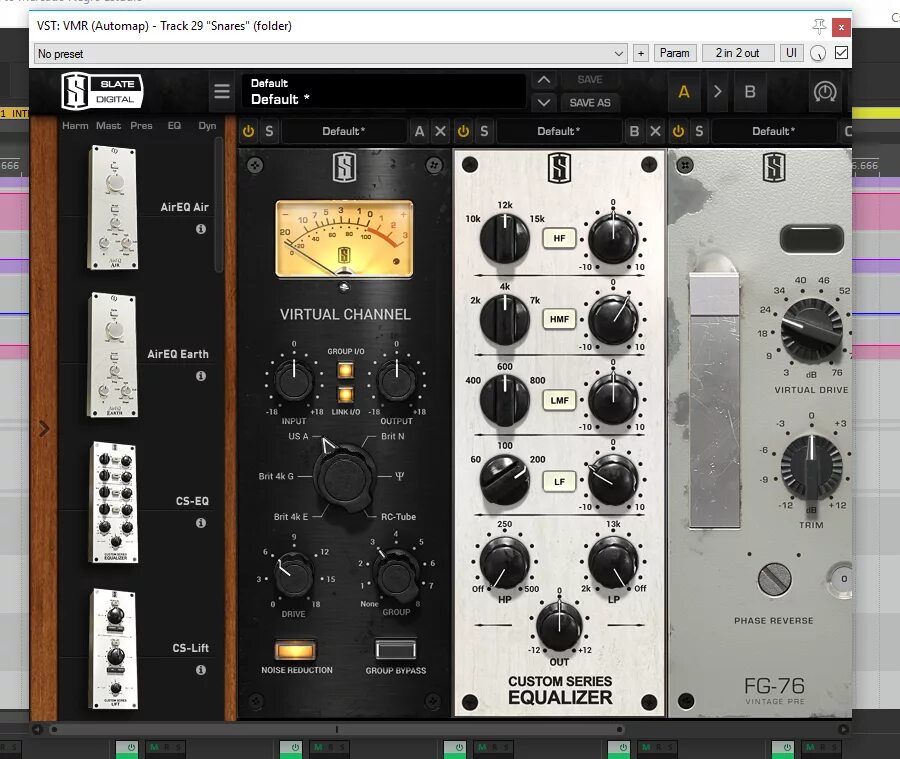This screenshot has height=759, width=900.
Task: Toggle NOISE REDUCTION switch
Action: [x=295, y=650]
